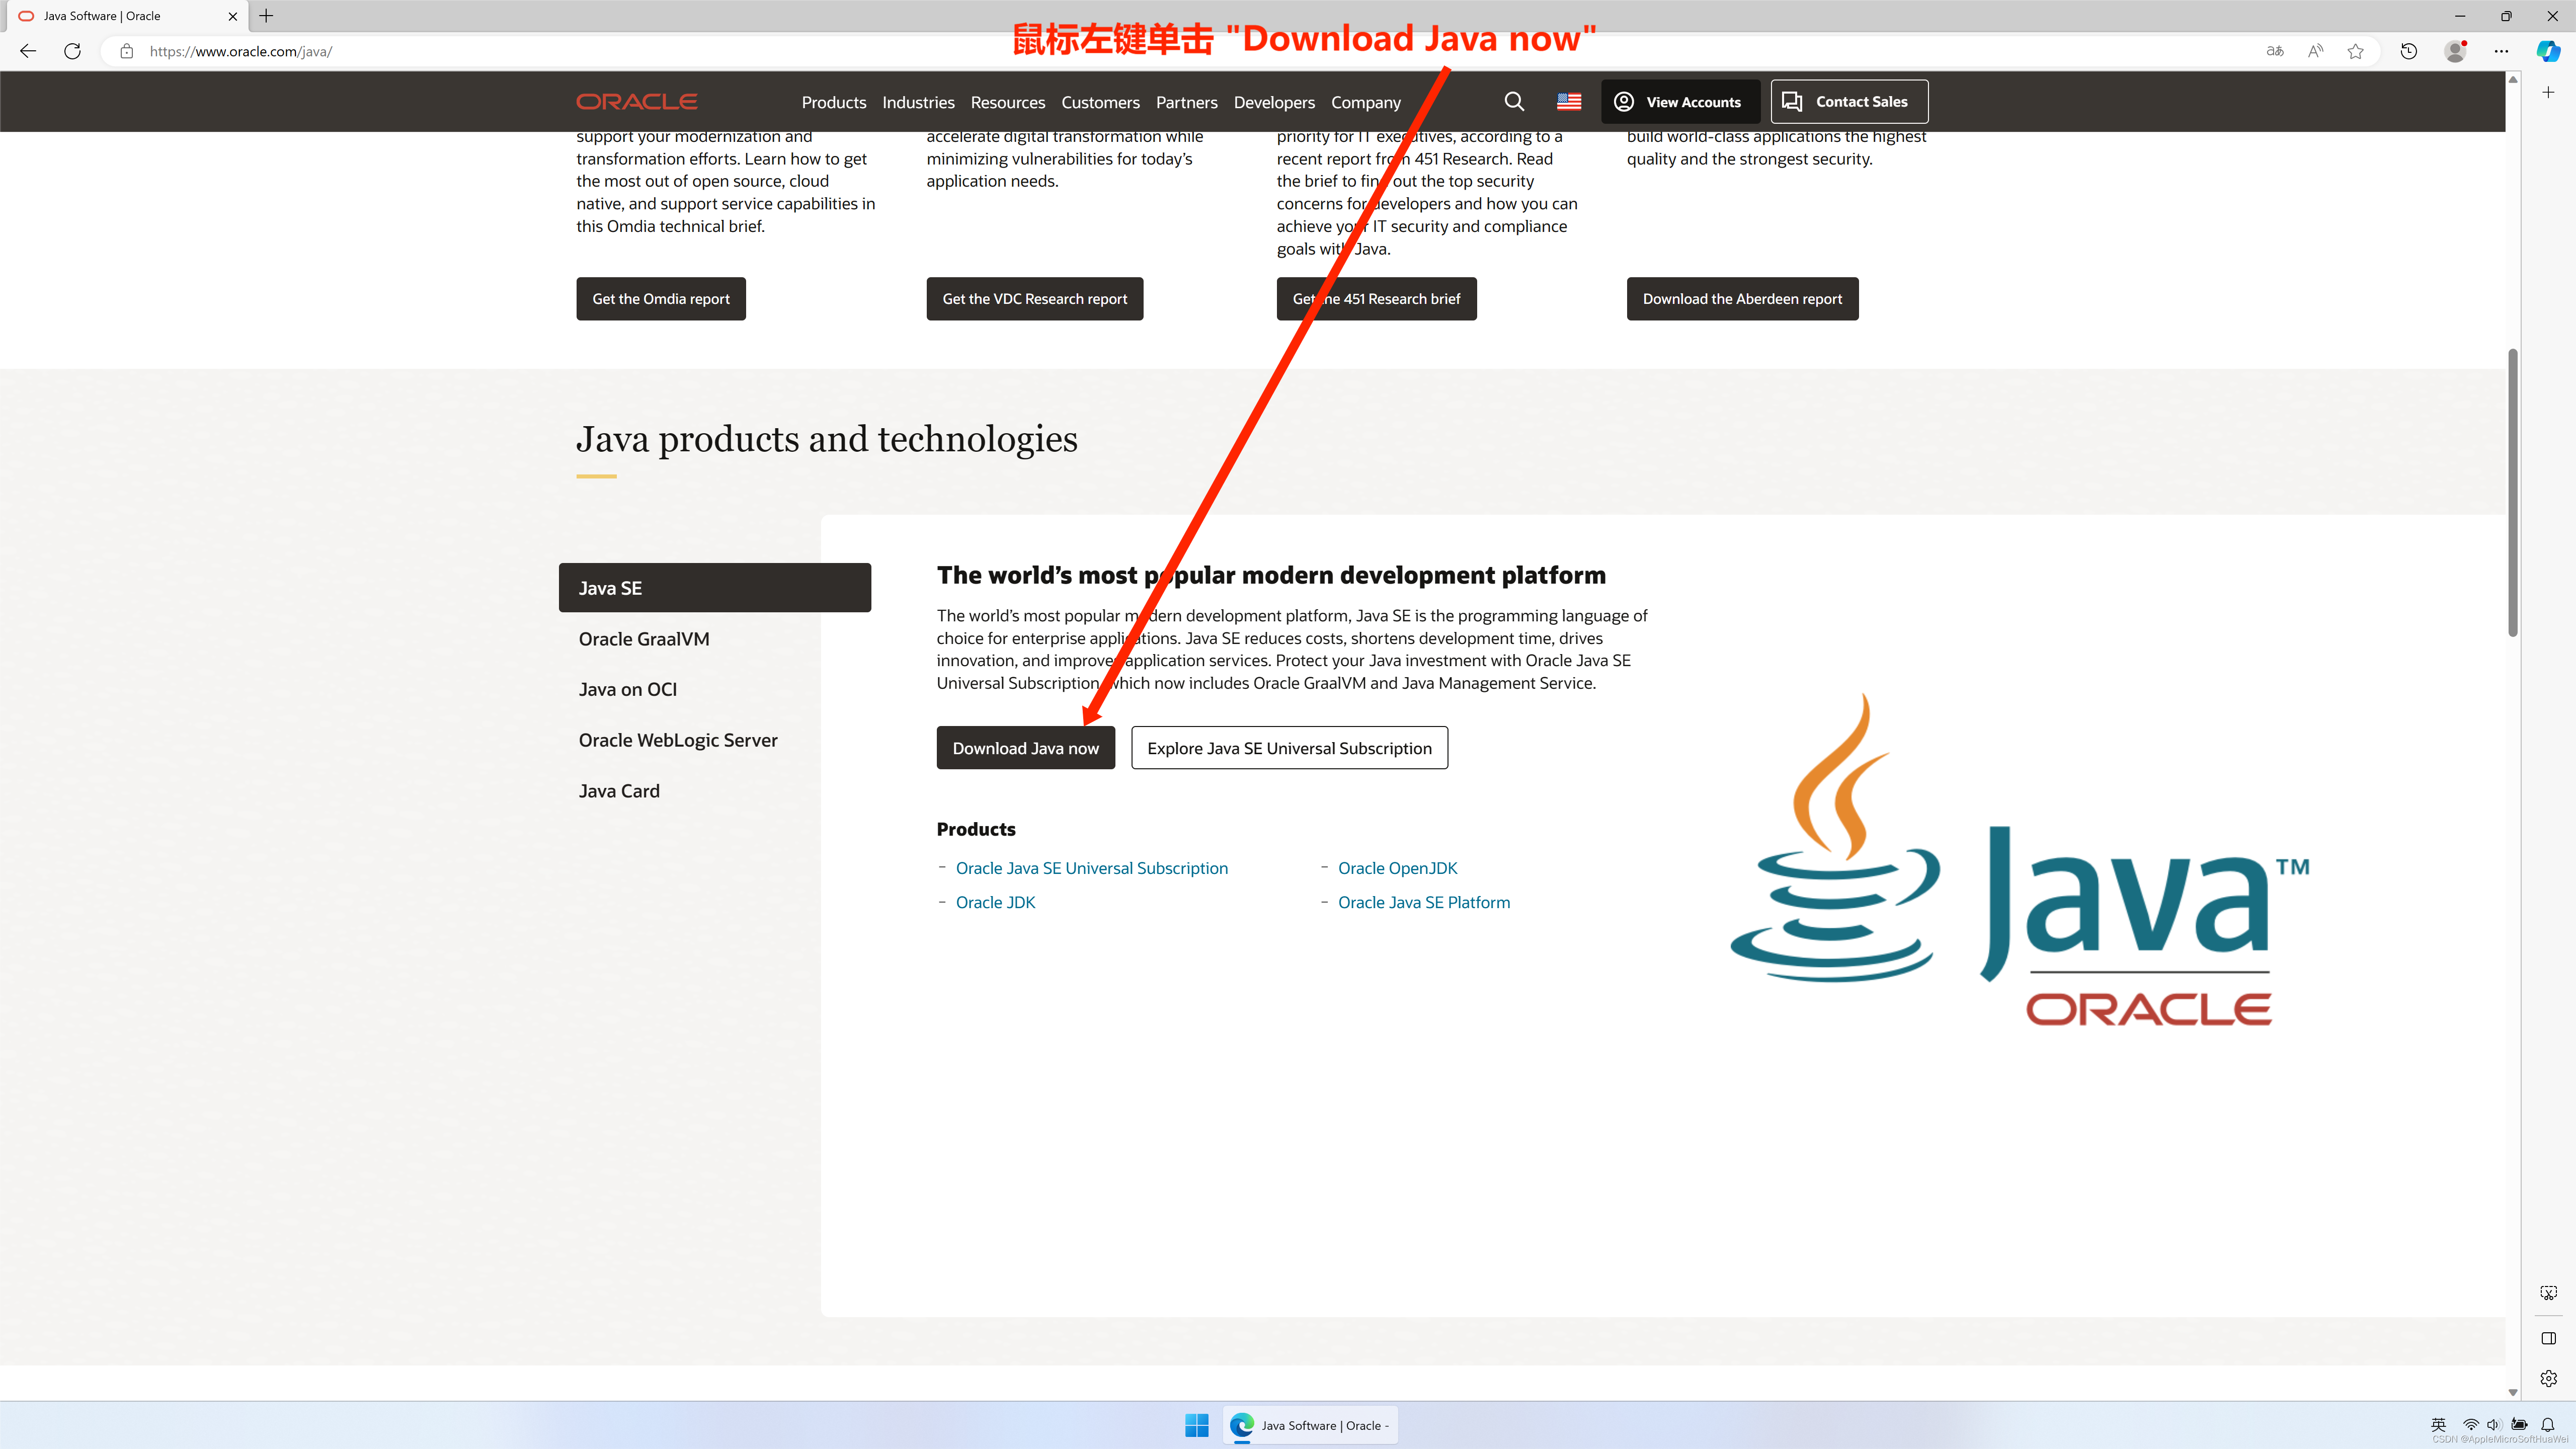Click Download Java now button

click(1025, 747)
